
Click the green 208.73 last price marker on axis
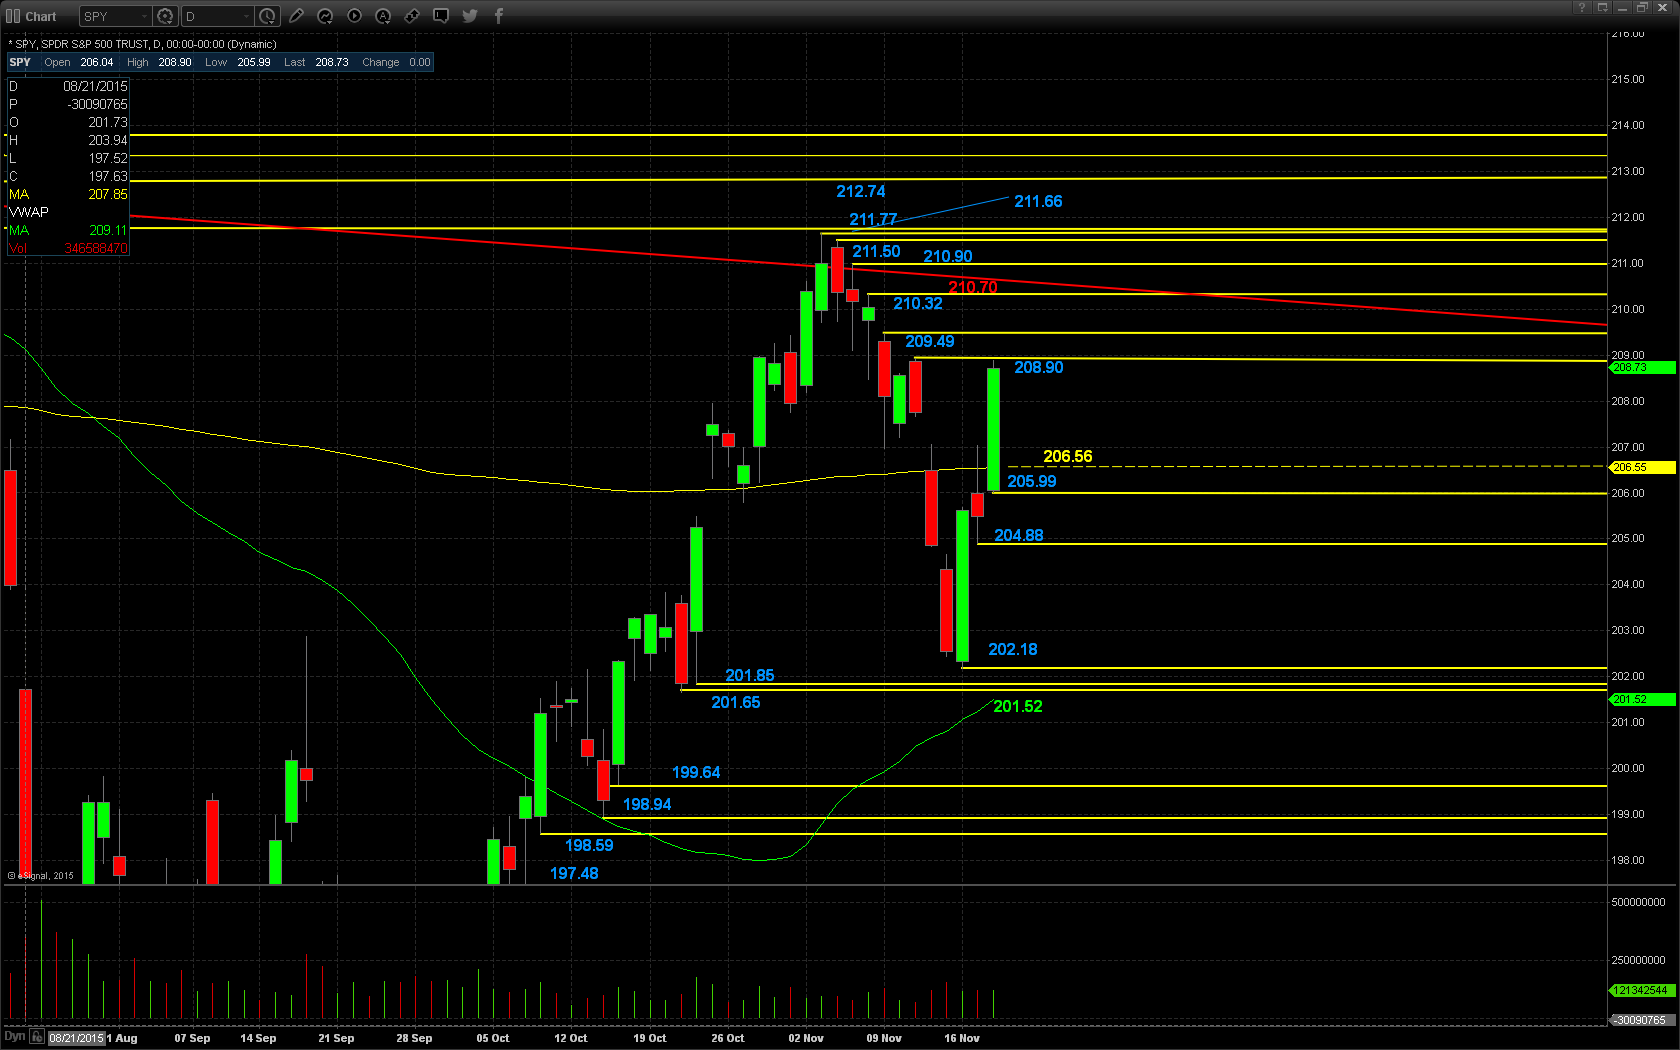tap(1642, 367)
